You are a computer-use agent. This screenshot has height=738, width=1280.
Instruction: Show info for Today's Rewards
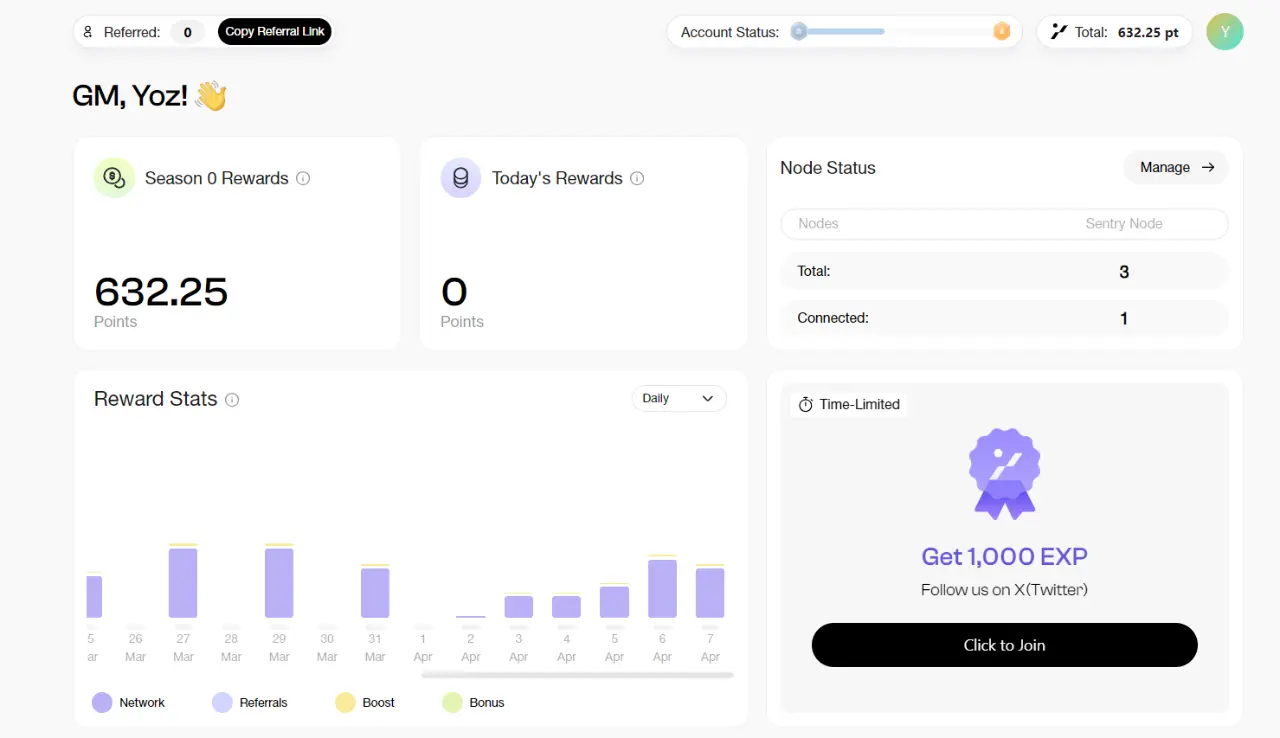point(637,178)
